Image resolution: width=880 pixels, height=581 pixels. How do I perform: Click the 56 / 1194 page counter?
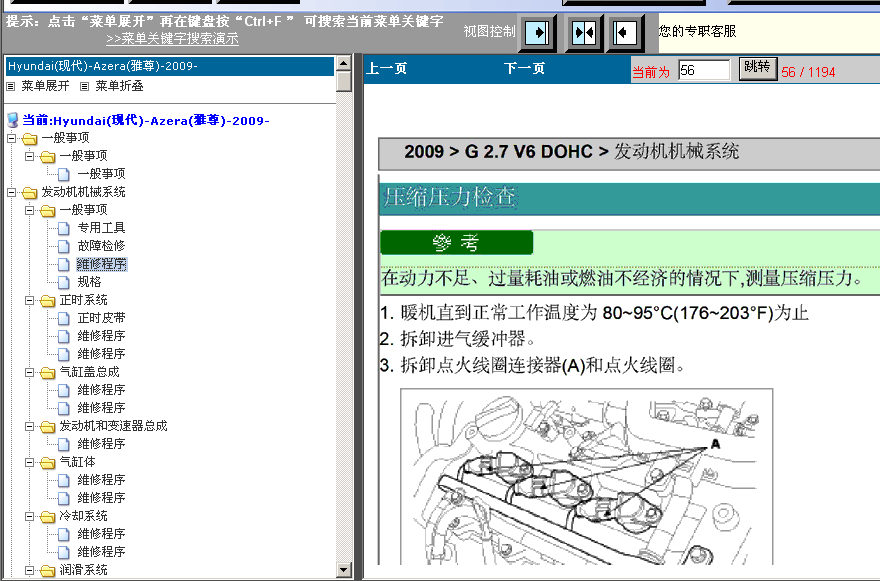pyautogui.click(x=808, y=72)
